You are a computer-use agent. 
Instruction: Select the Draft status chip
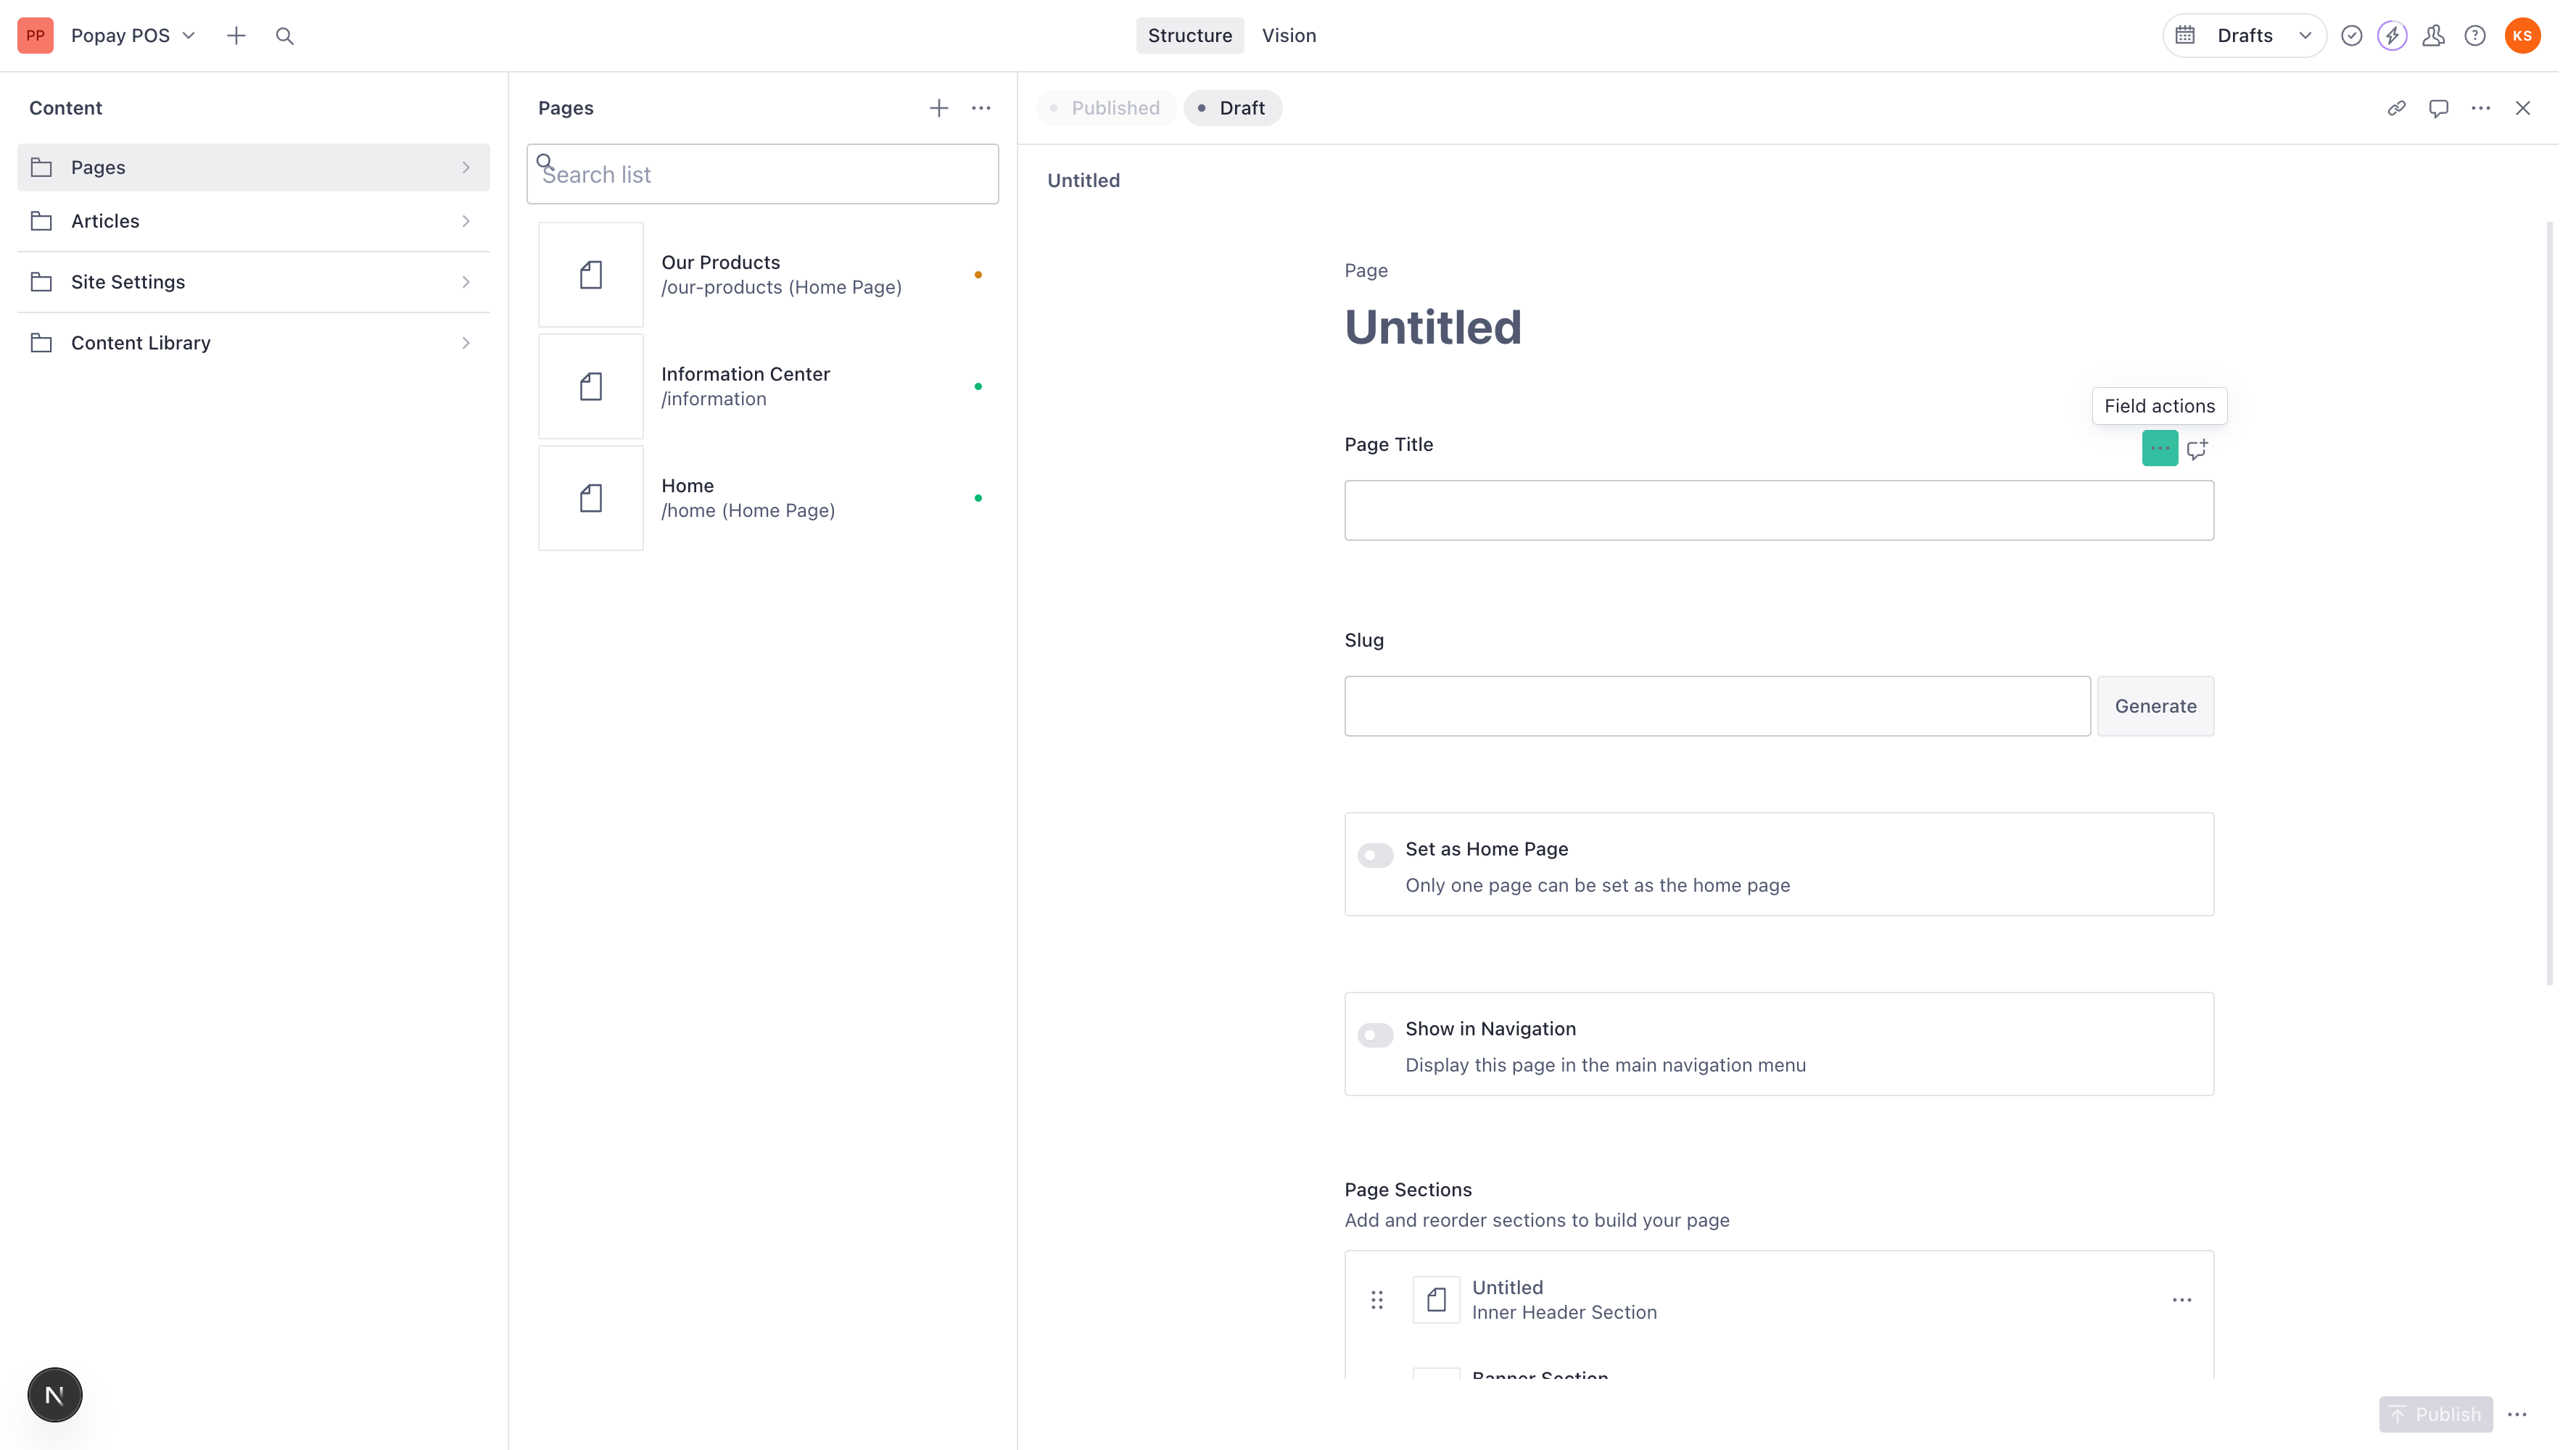click(1232, 108)
